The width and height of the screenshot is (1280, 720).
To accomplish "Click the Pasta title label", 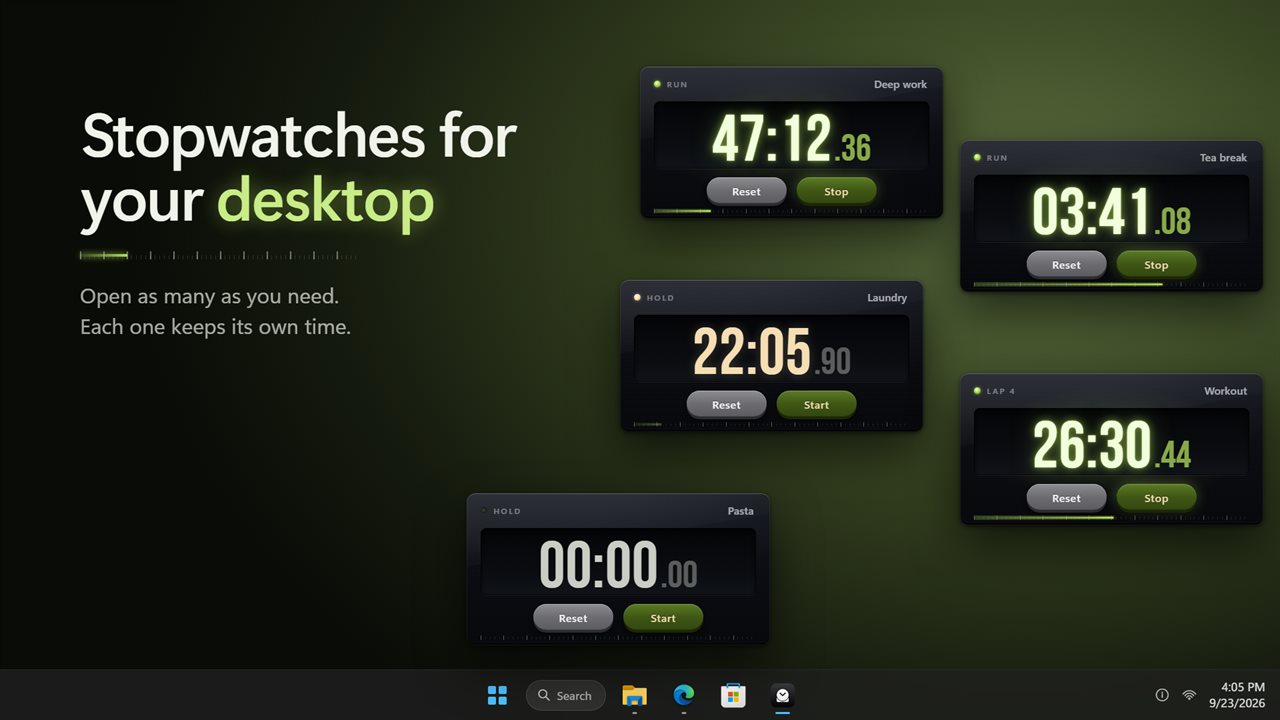I will pos(740,511).
